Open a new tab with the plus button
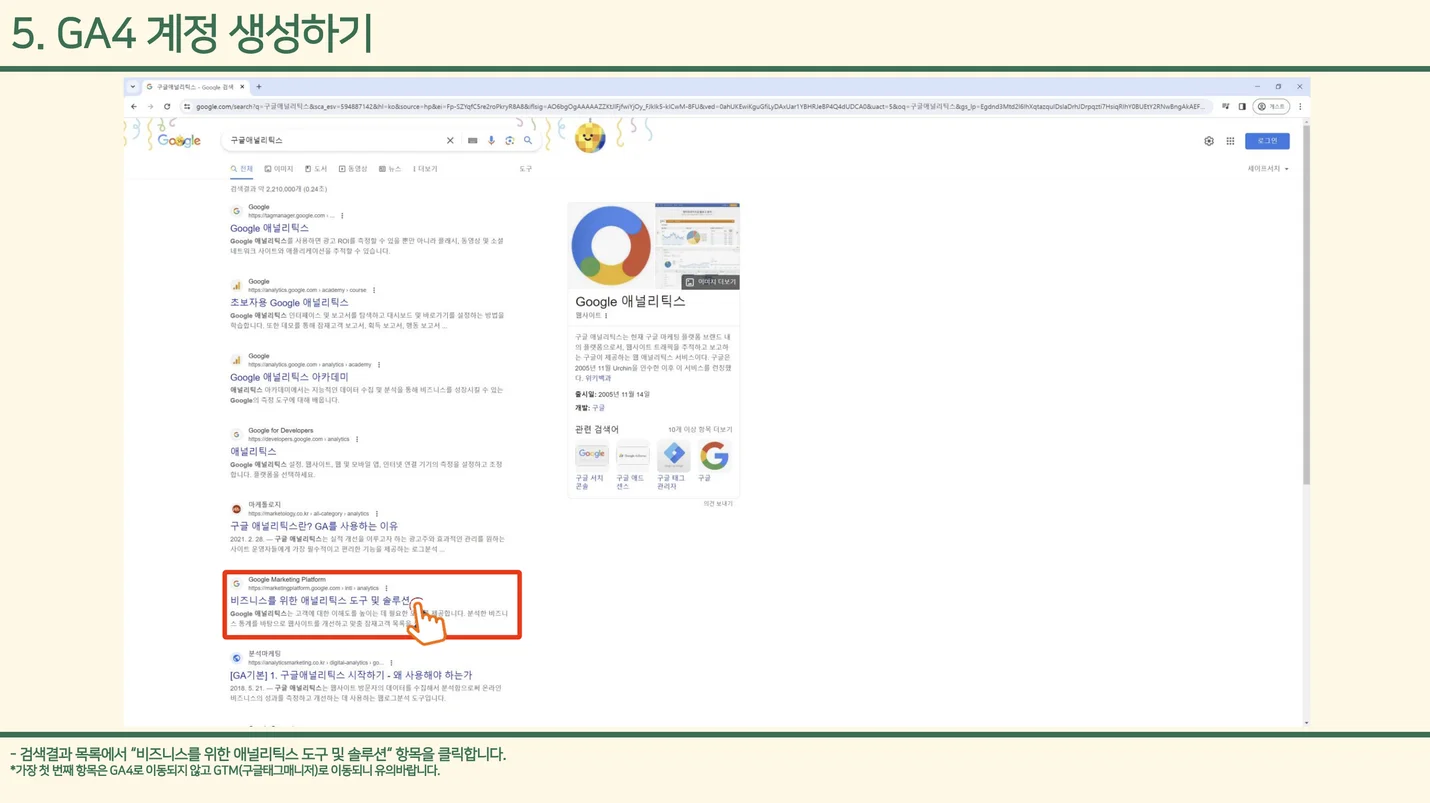The height and width of the screenshot is (803, 1430). pyautogui.click(x=258, y=87)
